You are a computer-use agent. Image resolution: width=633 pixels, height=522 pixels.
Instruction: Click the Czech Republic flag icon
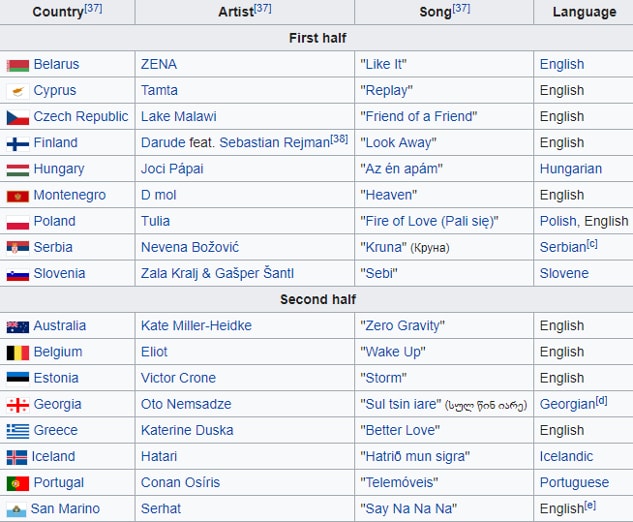(x=18, y=118)
